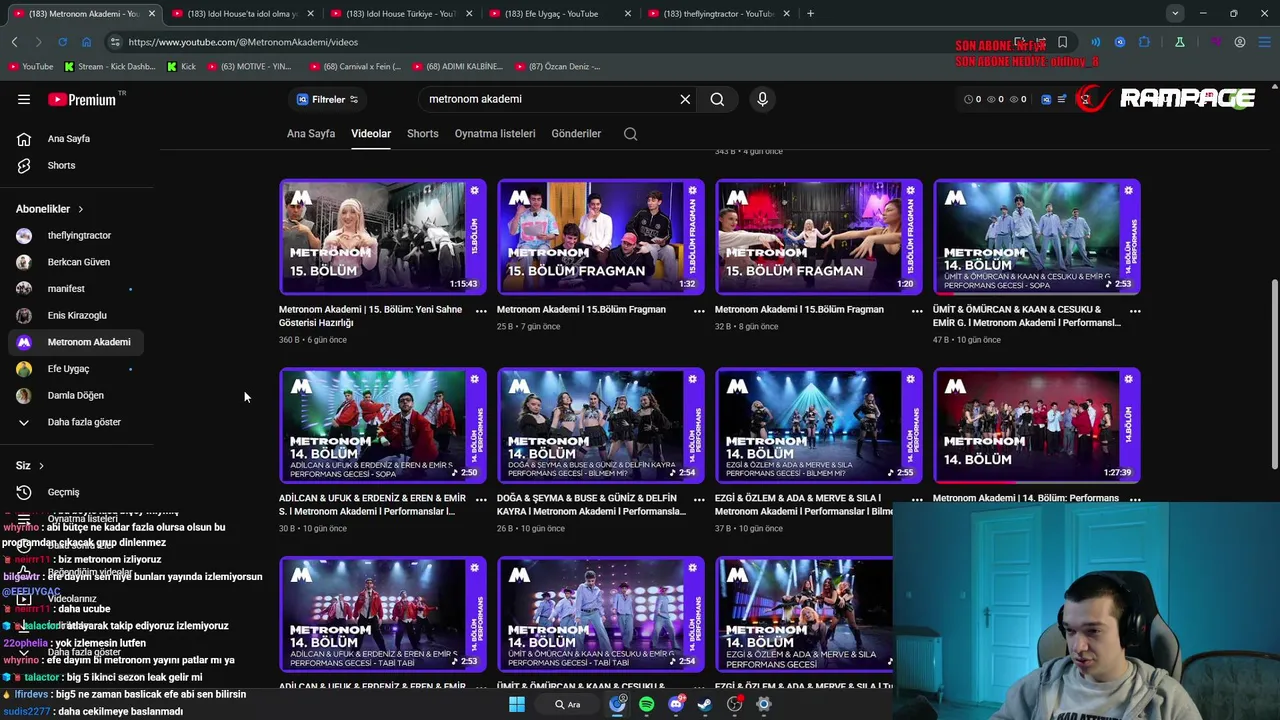1280x720 pixels.
Task: Open the Filtreler filter button
Action: [327, 99]
